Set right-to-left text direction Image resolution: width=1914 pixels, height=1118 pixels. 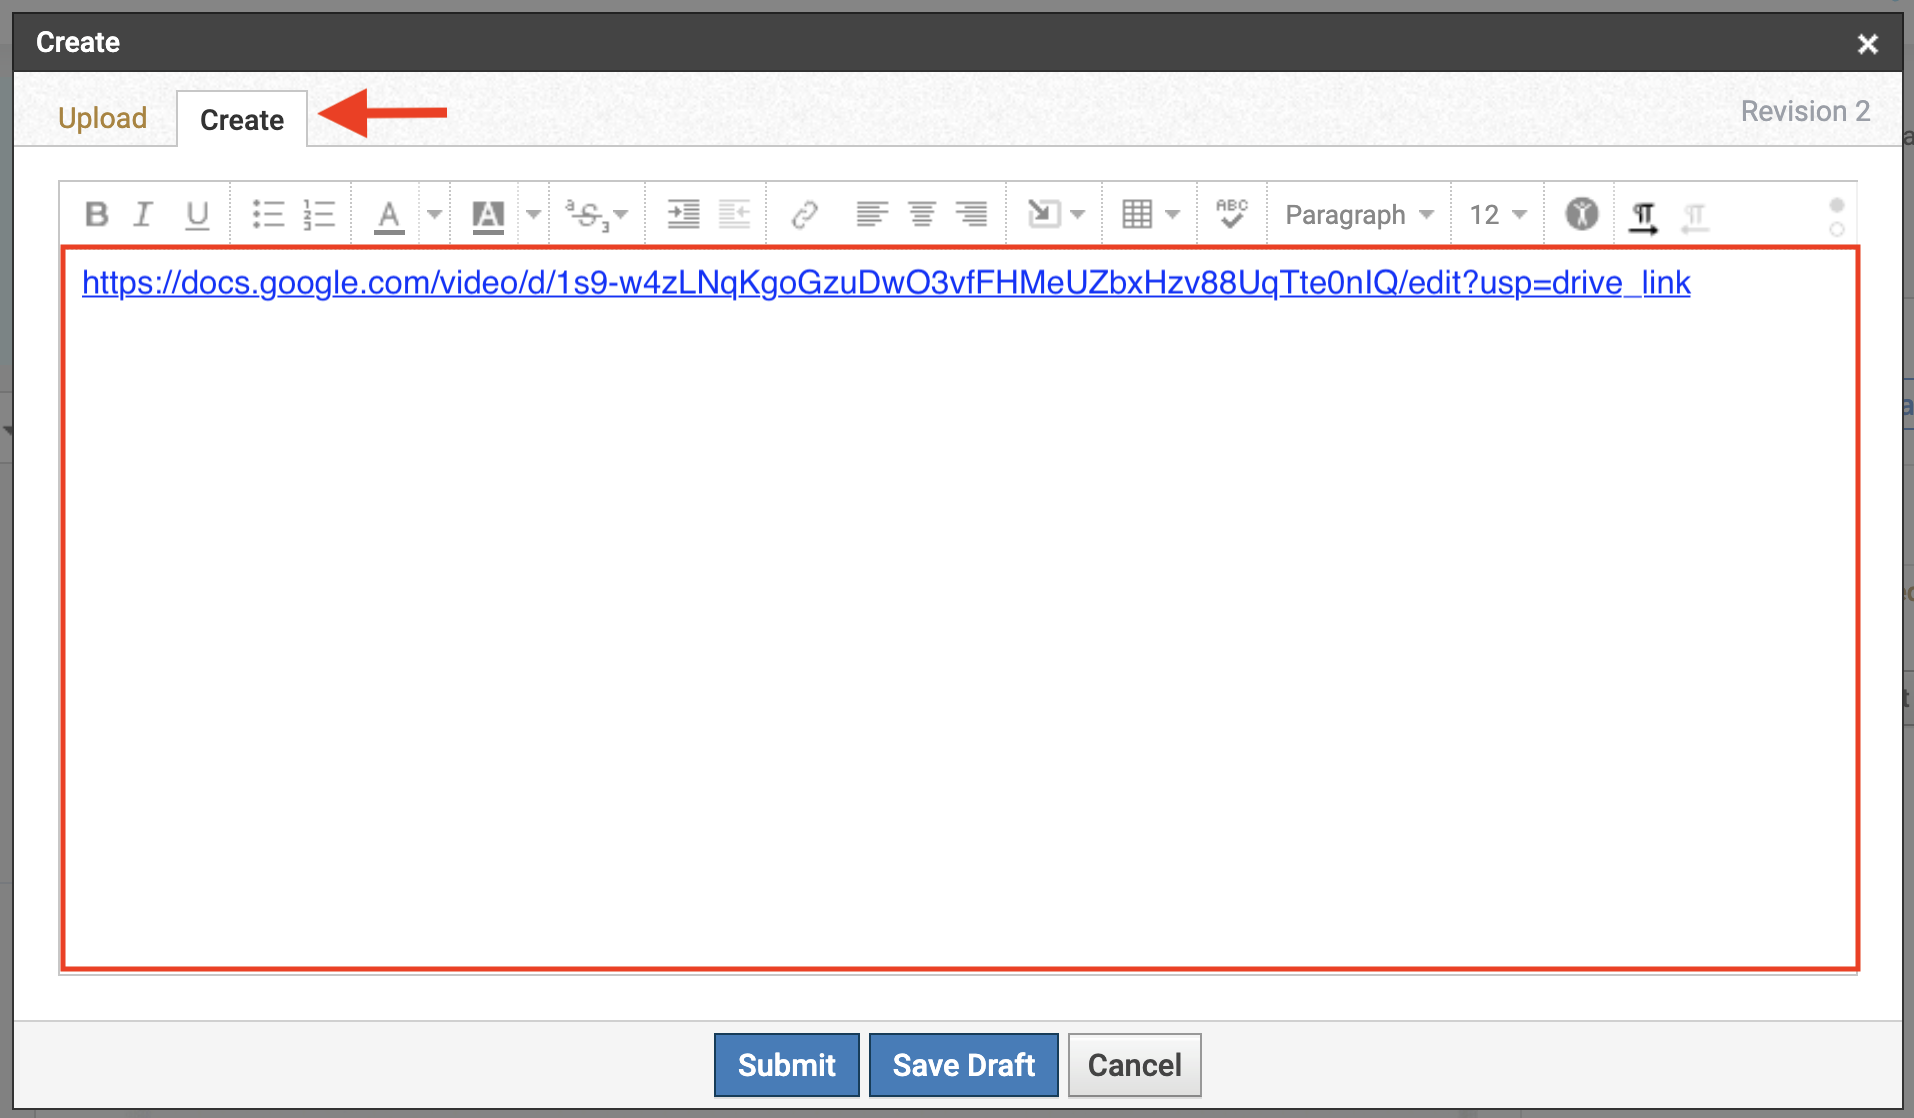tap(1695, 216)
